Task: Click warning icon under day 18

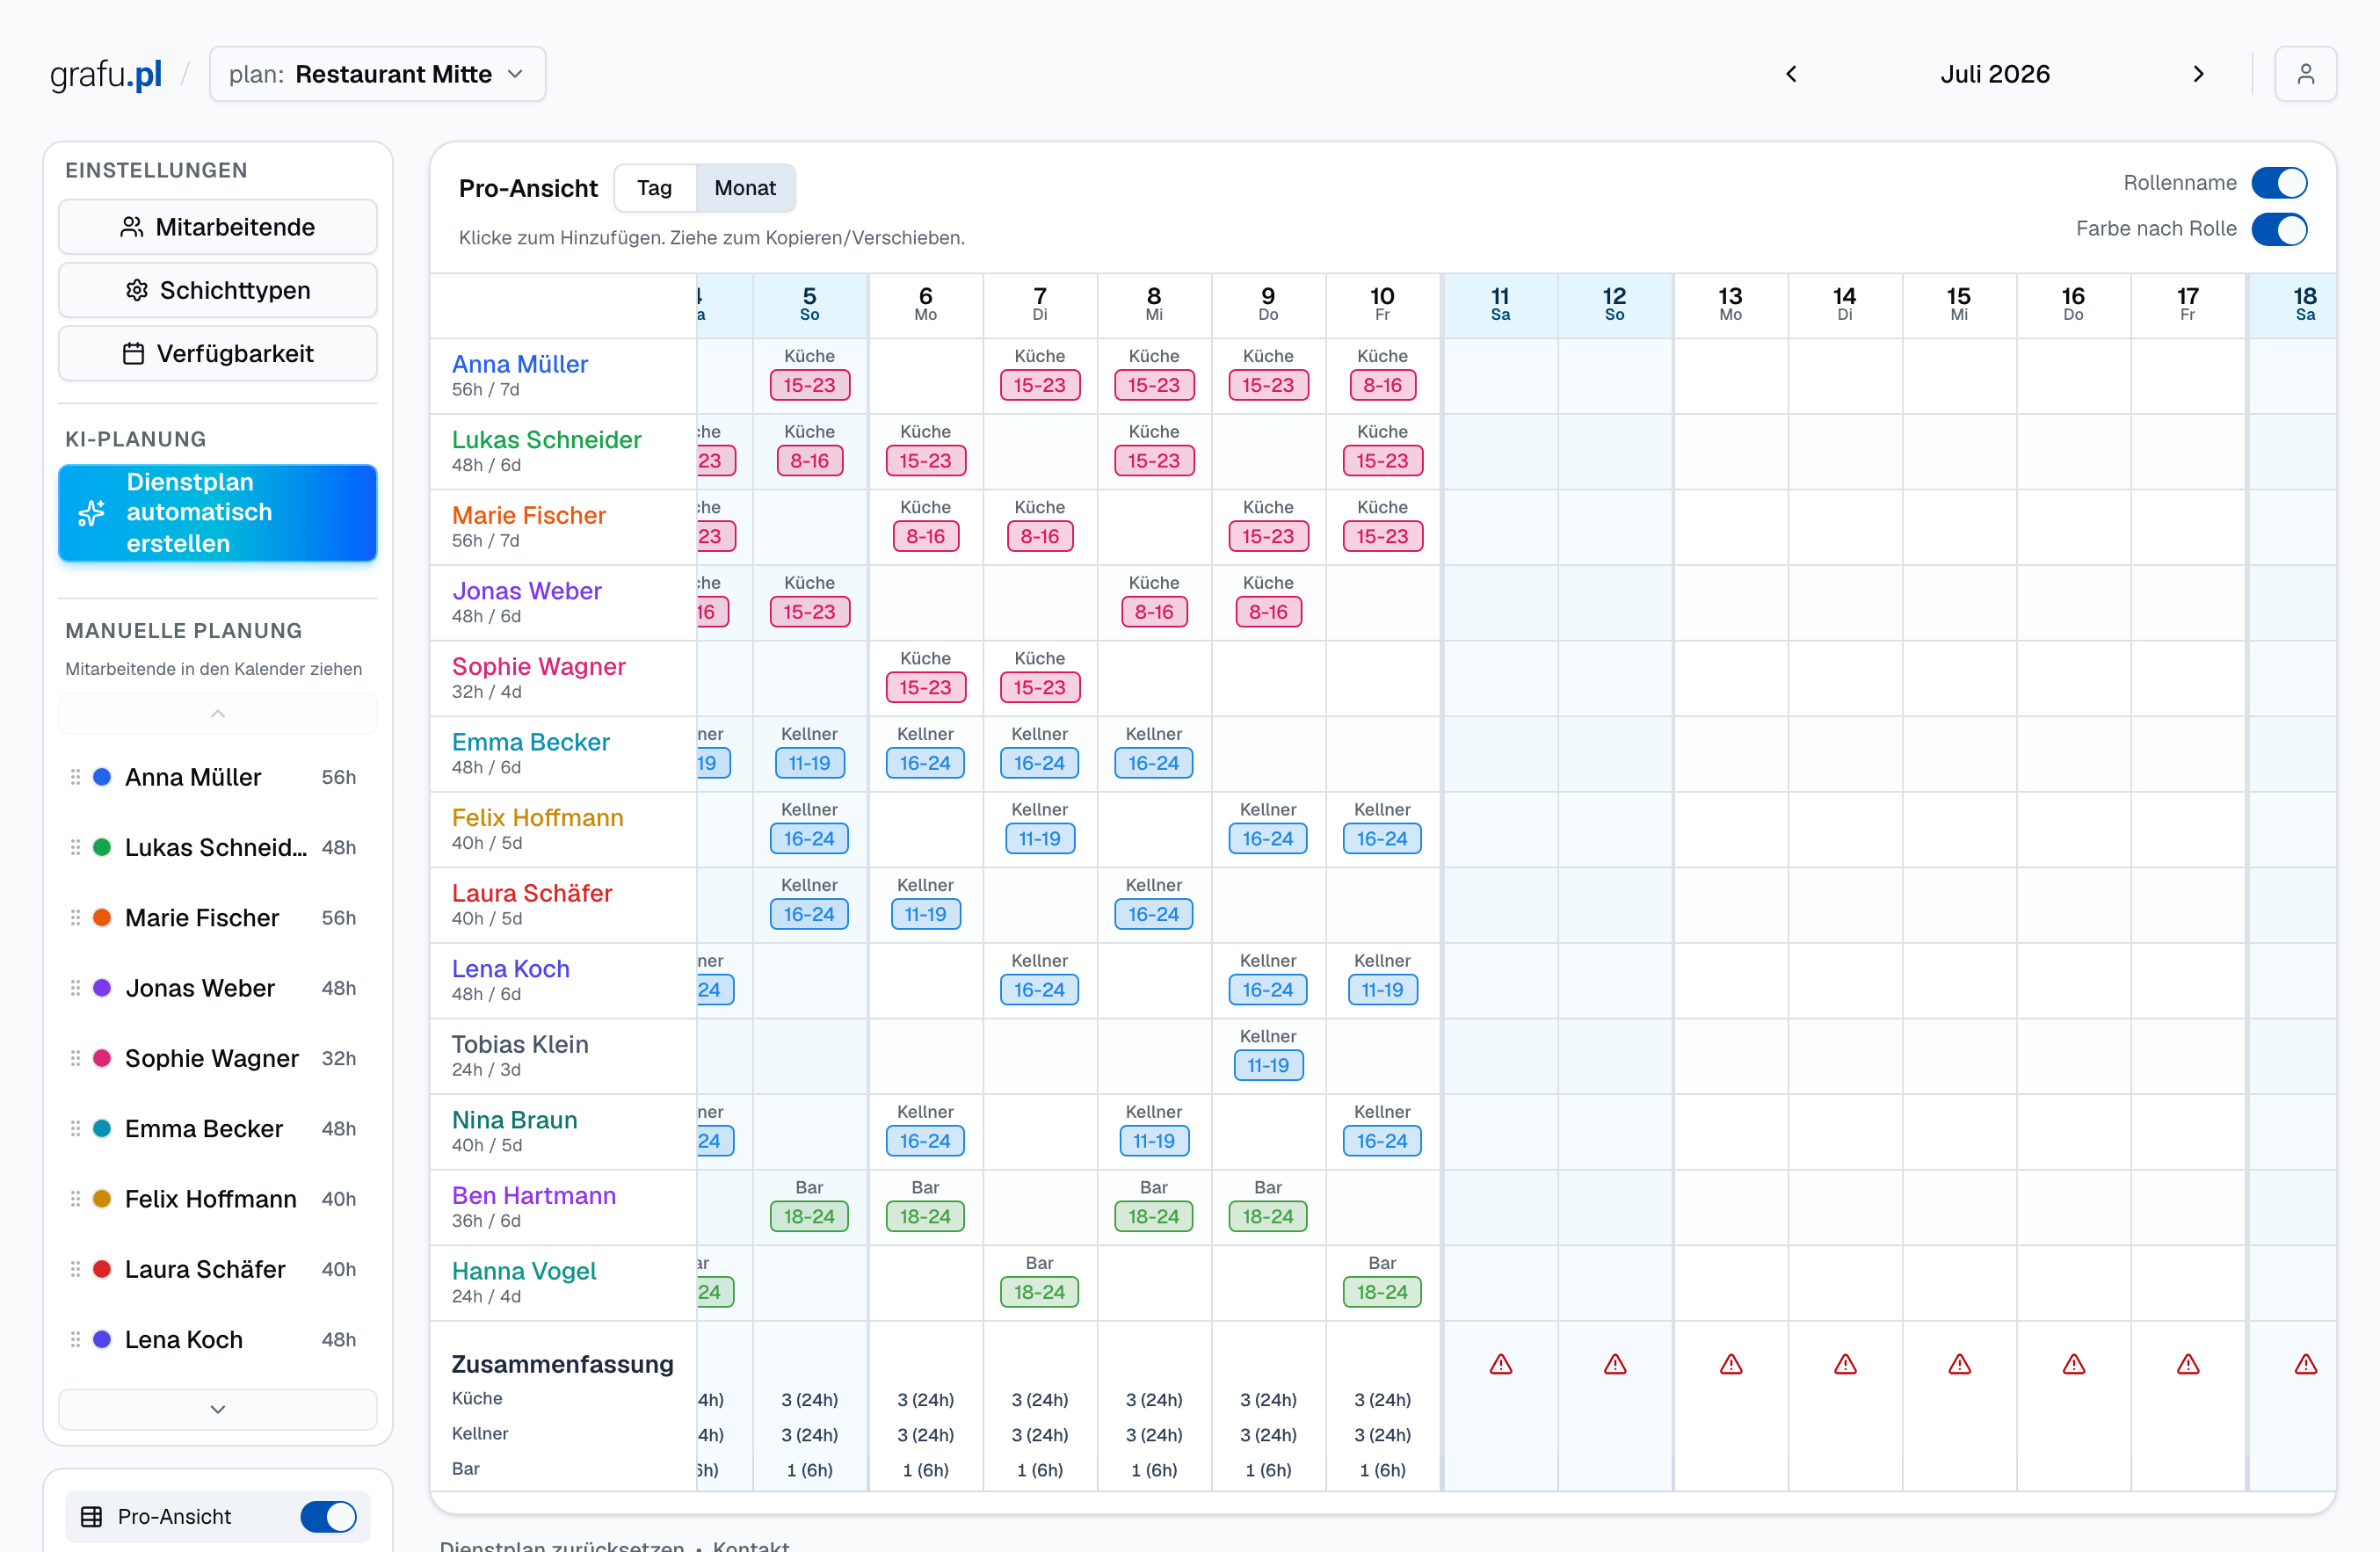Action: pyautogui.click(x=2306, y=1364)
